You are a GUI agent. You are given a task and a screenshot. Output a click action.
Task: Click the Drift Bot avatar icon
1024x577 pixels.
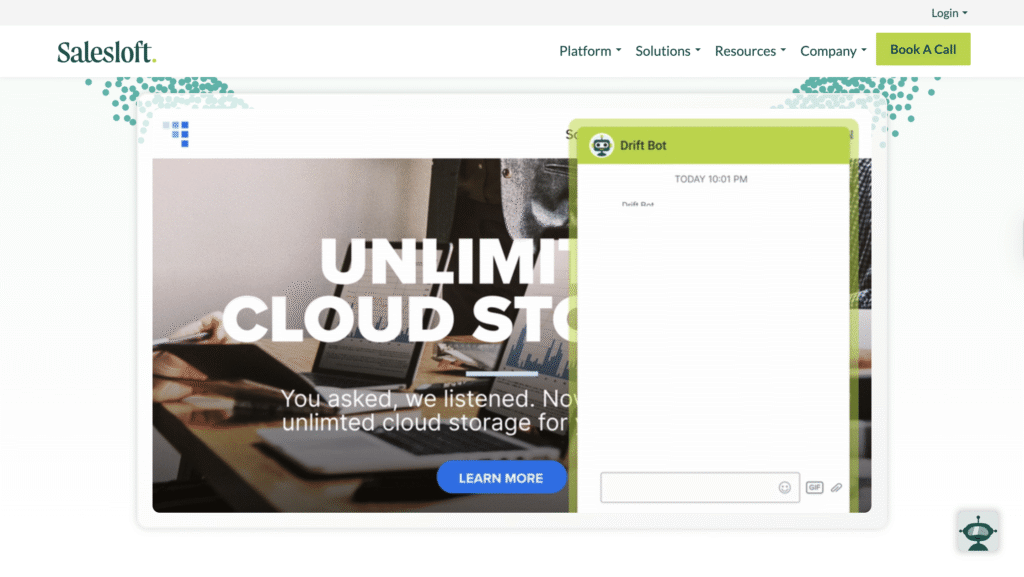point(601,146)
